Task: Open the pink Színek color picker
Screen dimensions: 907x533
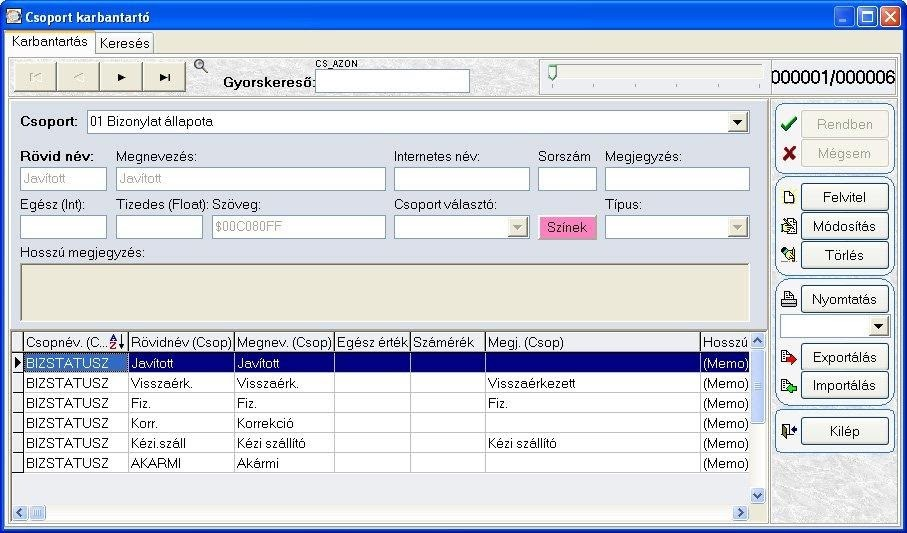Action: pos(567,227)
